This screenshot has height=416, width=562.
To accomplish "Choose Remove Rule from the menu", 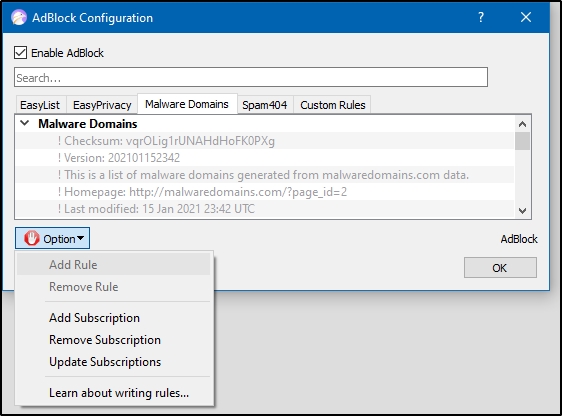I will click(x=114, y=287).
